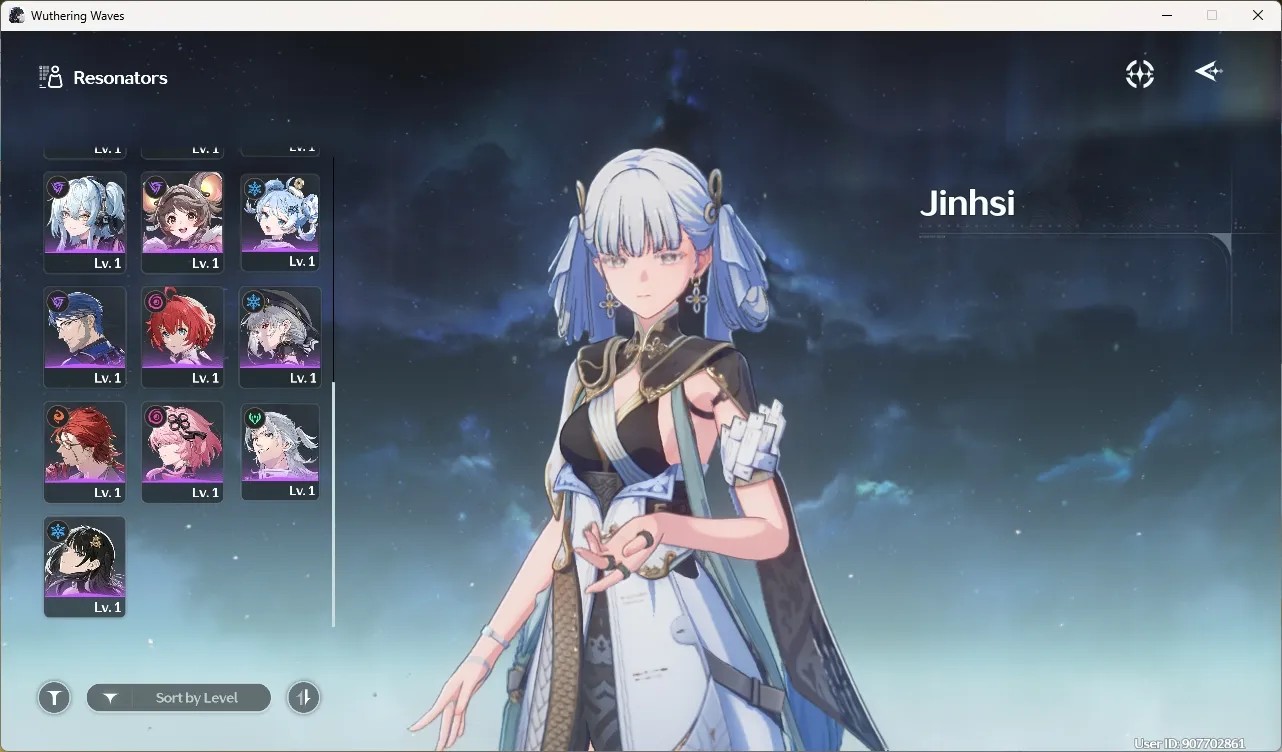Choose the gray-haired girl wearing a black hat
The width and height of the screenshot is (1282, 752).
(x=280, y=337)
